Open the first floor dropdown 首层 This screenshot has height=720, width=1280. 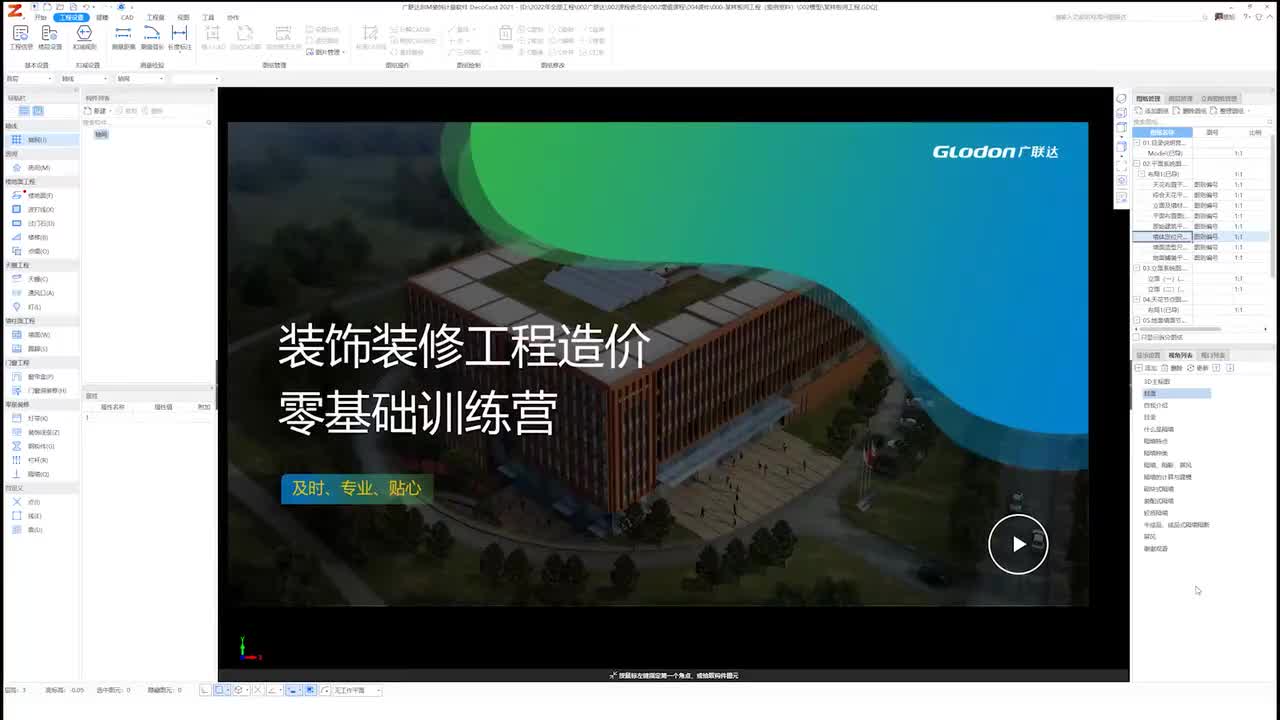click(x=28, y=78)
